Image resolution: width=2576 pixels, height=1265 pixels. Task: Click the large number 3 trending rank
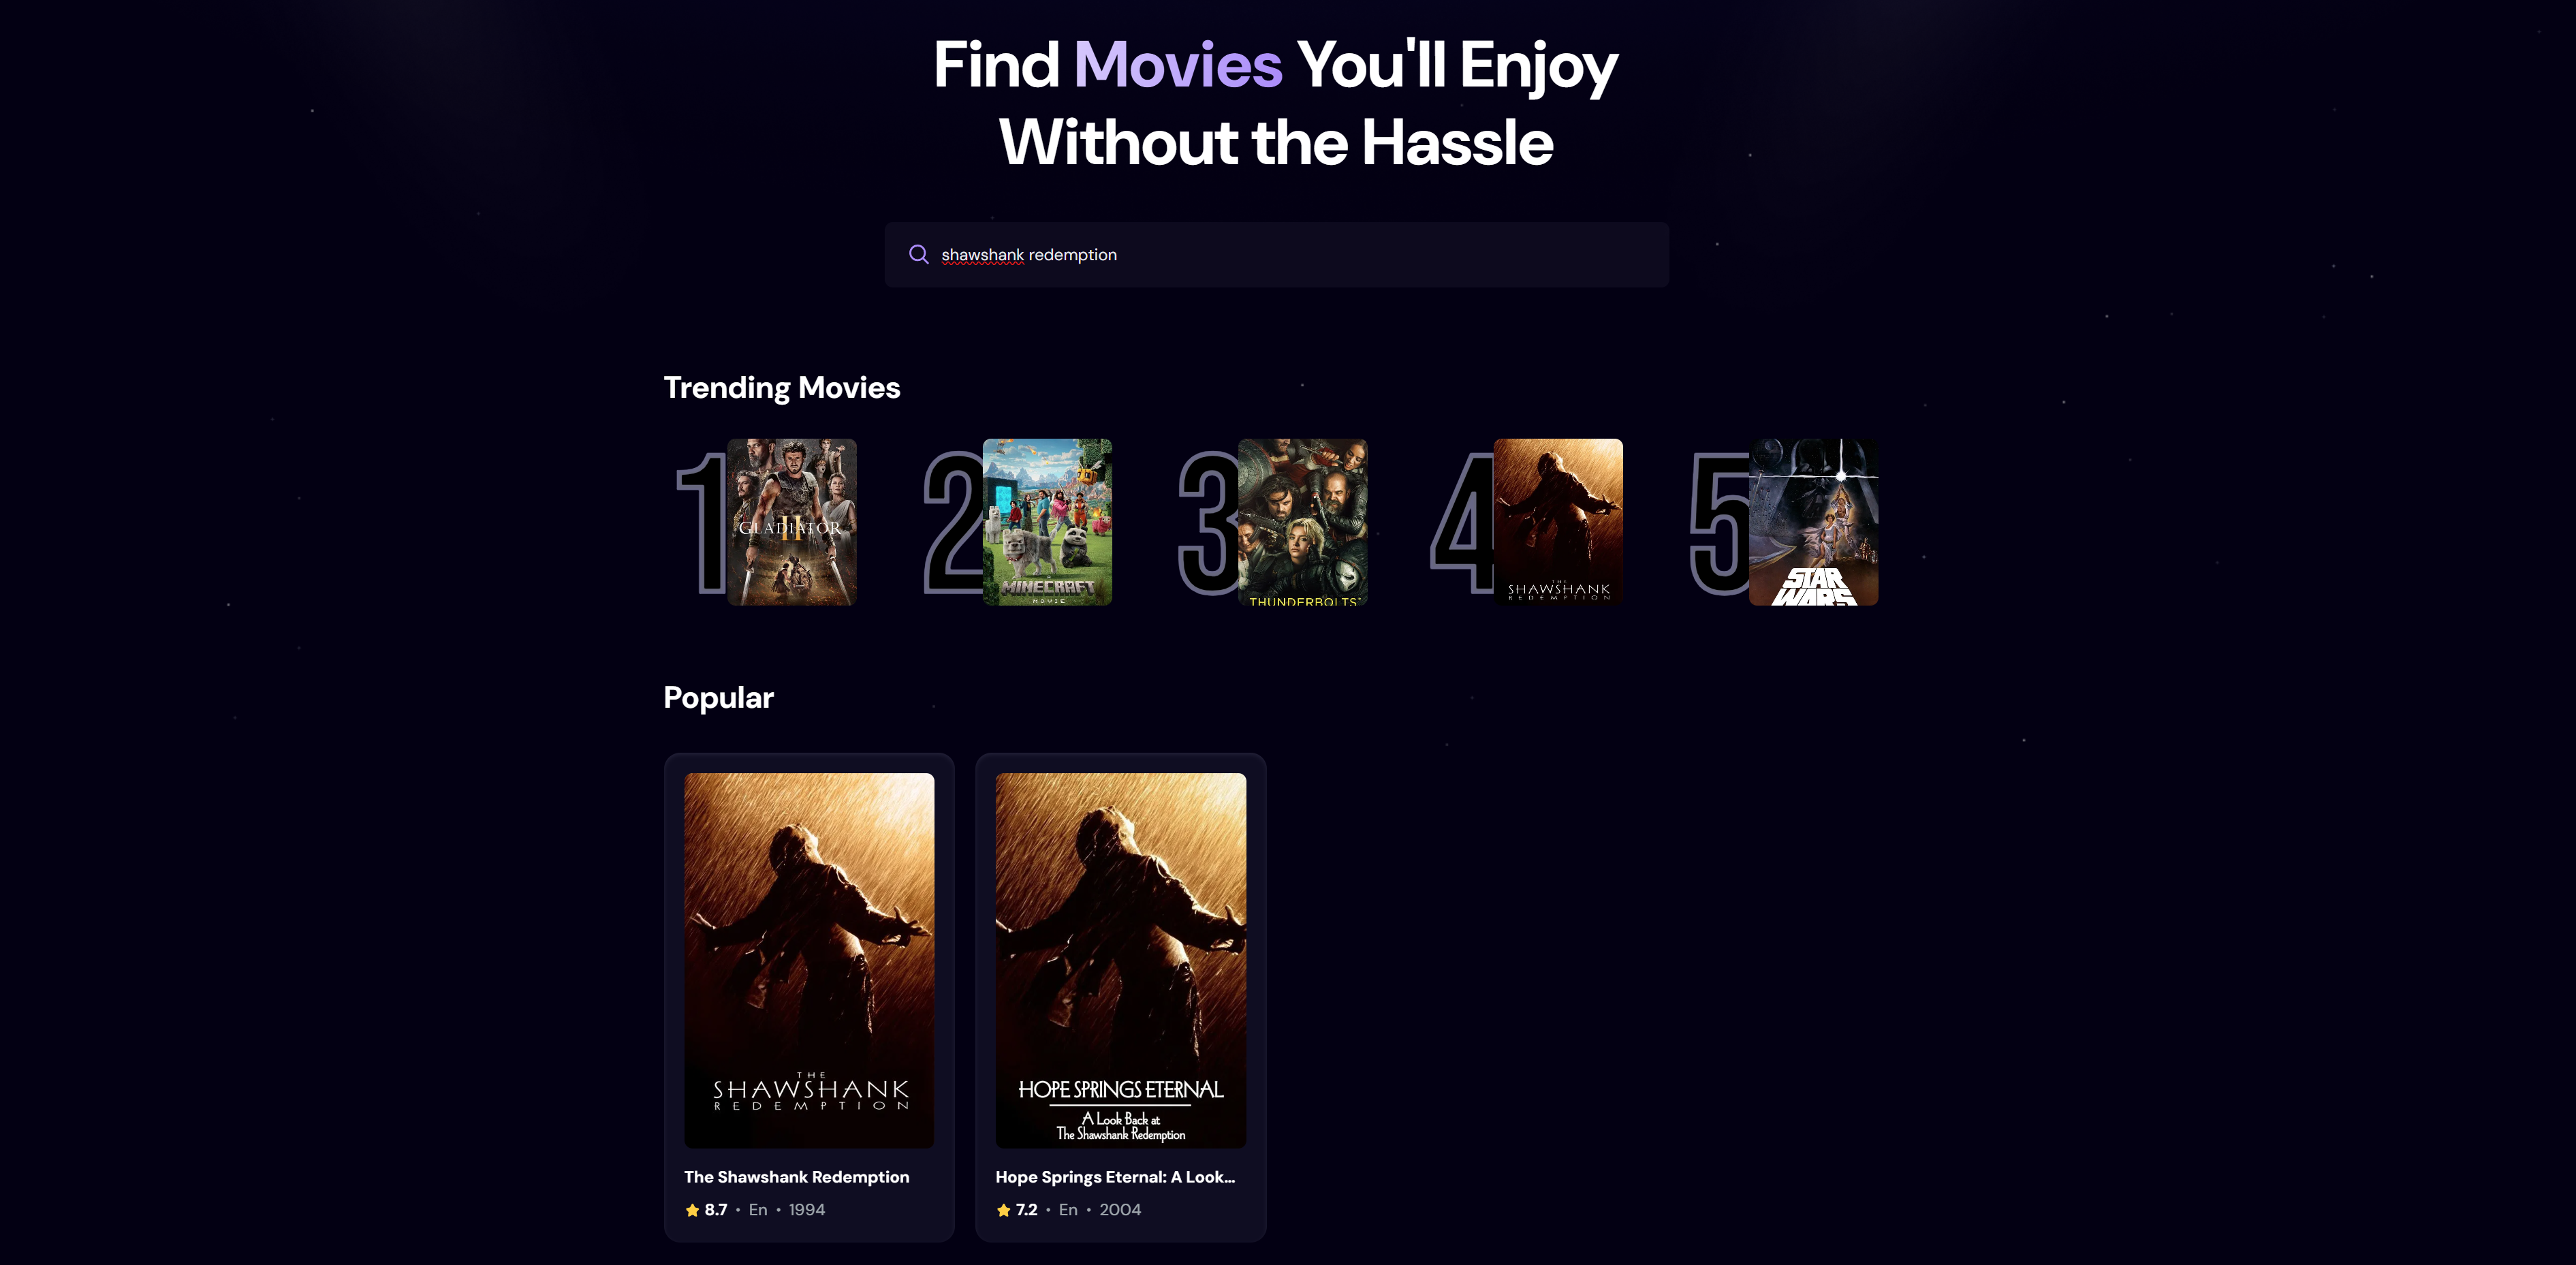click(1209, 522)
